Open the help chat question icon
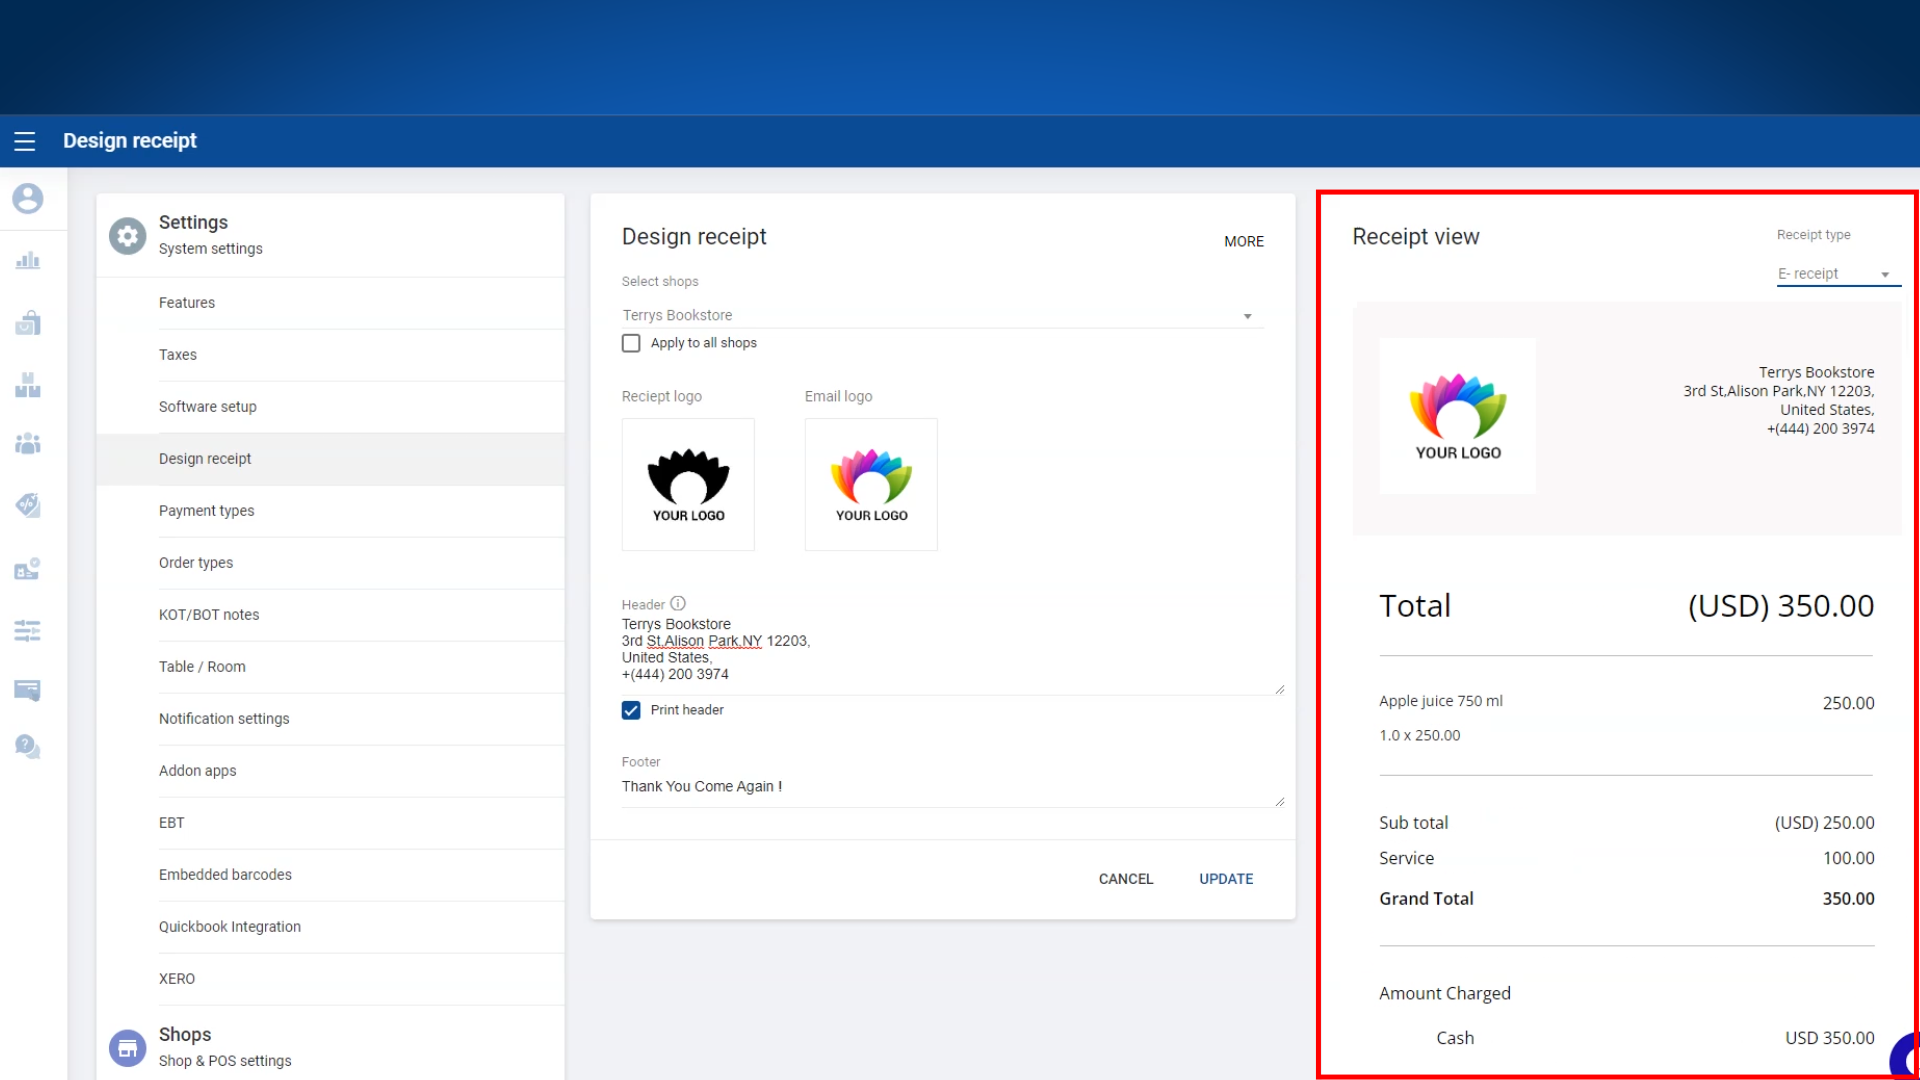 28,746
